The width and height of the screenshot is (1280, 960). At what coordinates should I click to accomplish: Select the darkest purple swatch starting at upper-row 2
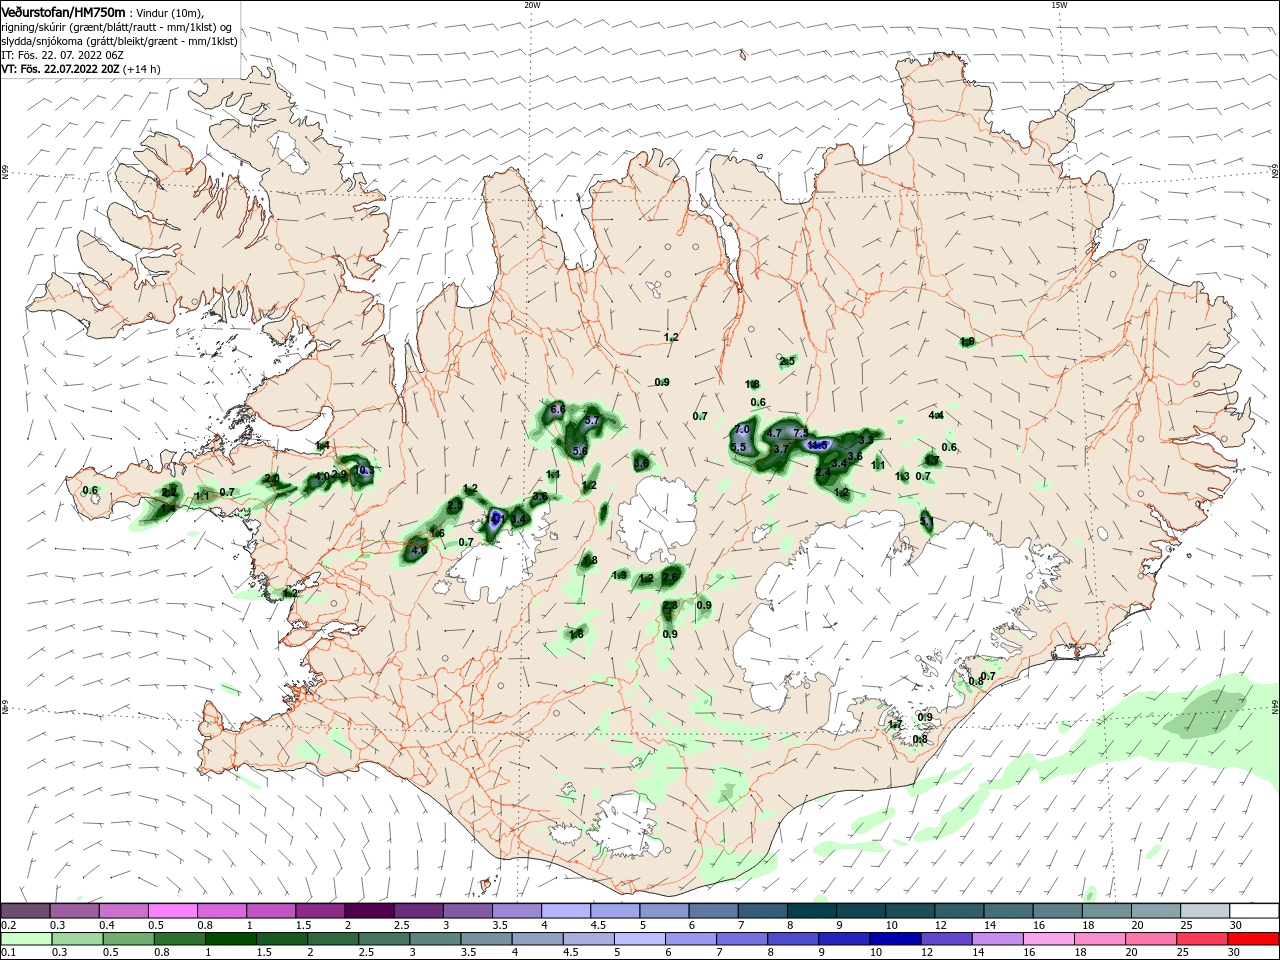point(369,911)
